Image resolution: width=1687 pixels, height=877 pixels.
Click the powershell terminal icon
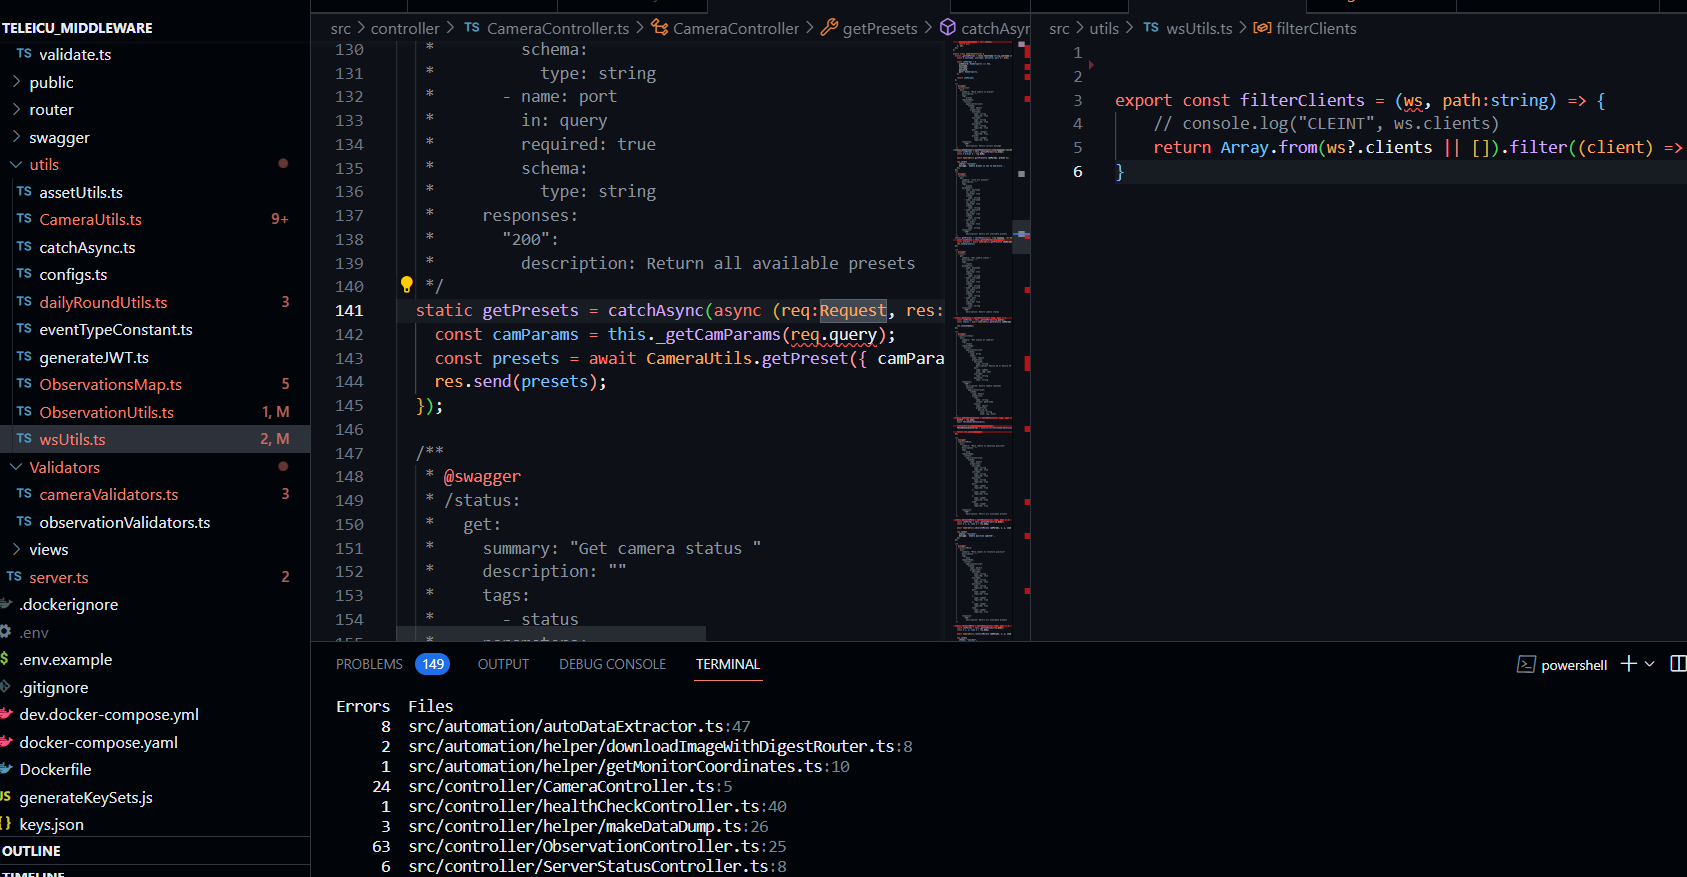1526,665
